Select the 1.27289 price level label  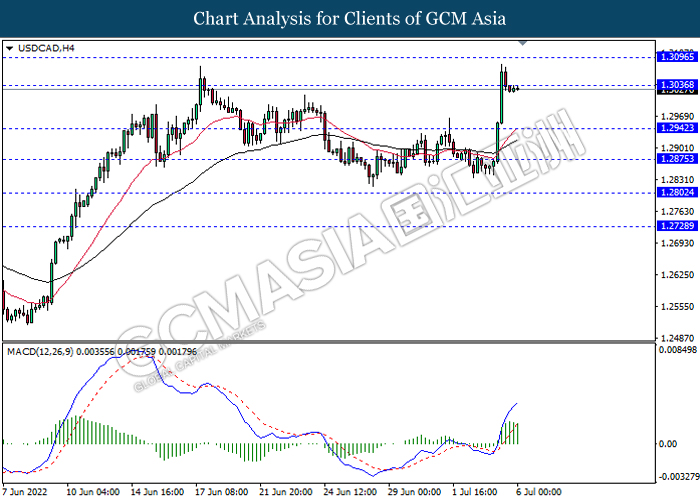click(677, 226)
